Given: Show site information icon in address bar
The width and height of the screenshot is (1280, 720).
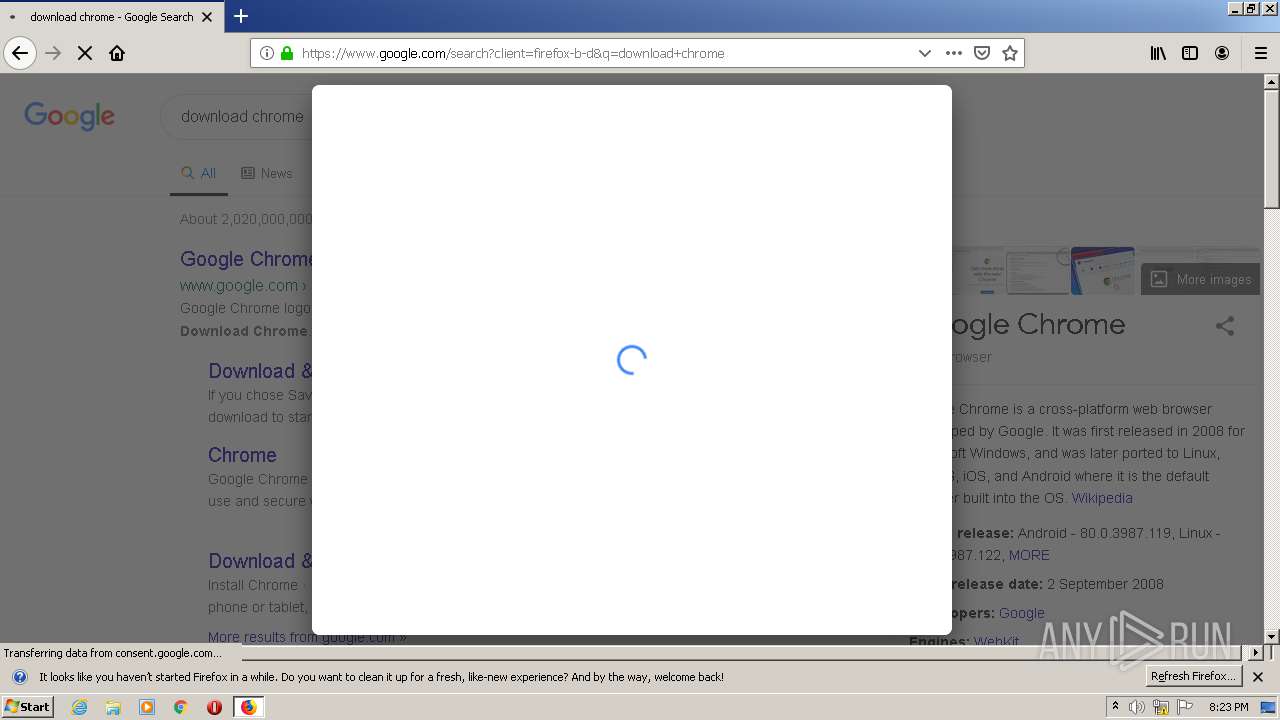Looking at the screenshot, I should coord(267,53).
